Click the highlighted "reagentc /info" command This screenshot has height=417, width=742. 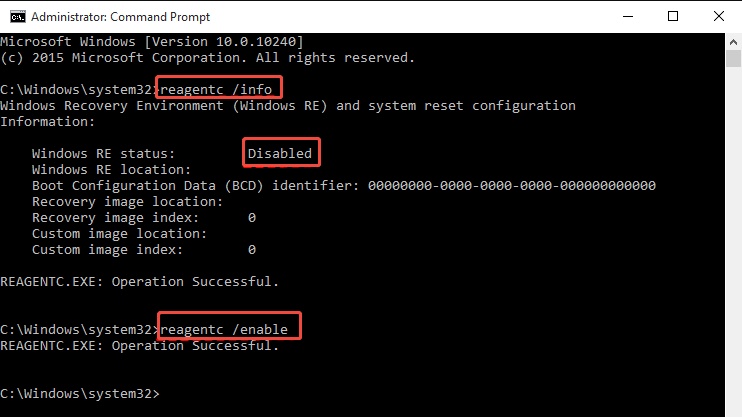click(x=219, y=89)
